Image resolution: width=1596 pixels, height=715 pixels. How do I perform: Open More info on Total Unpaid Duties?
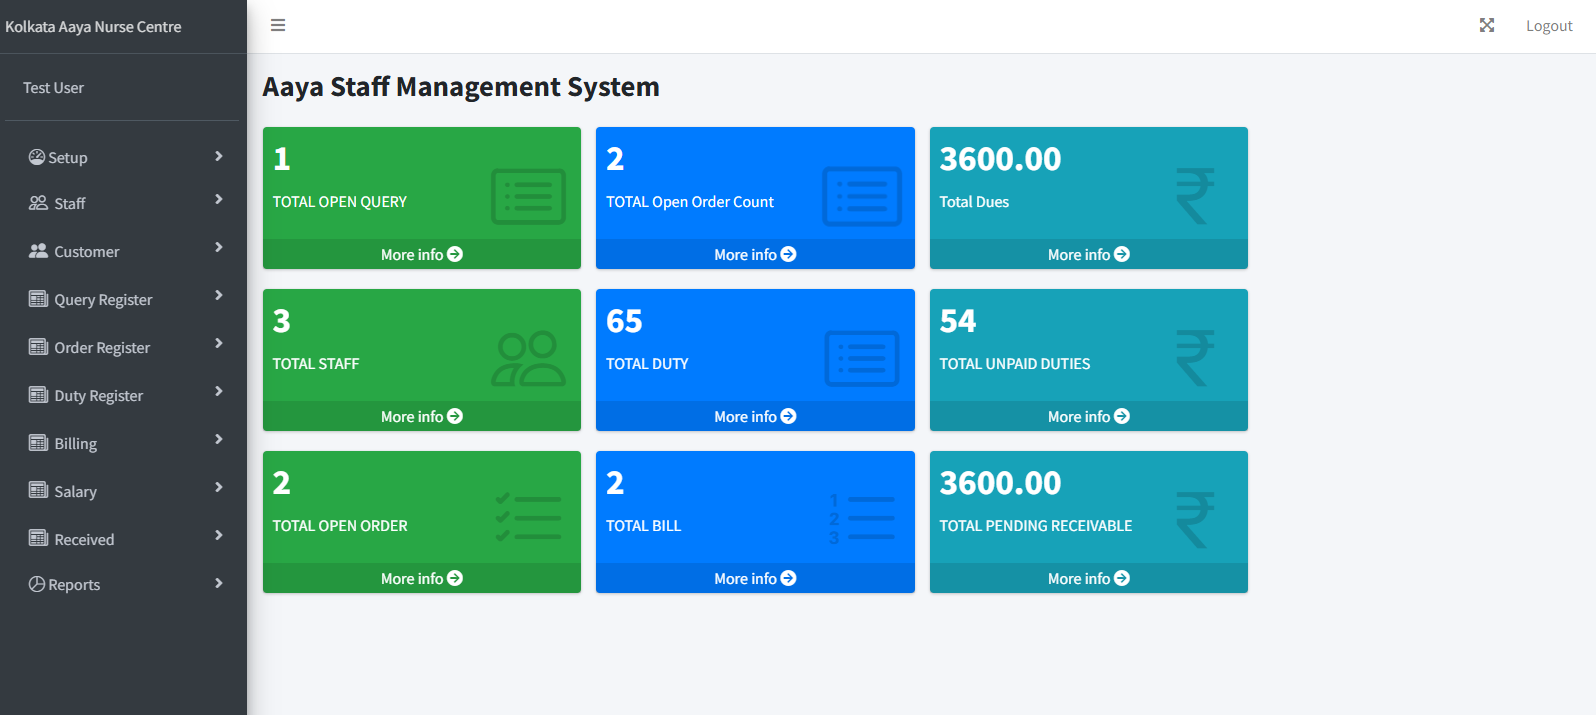(x=1088, y=417)
